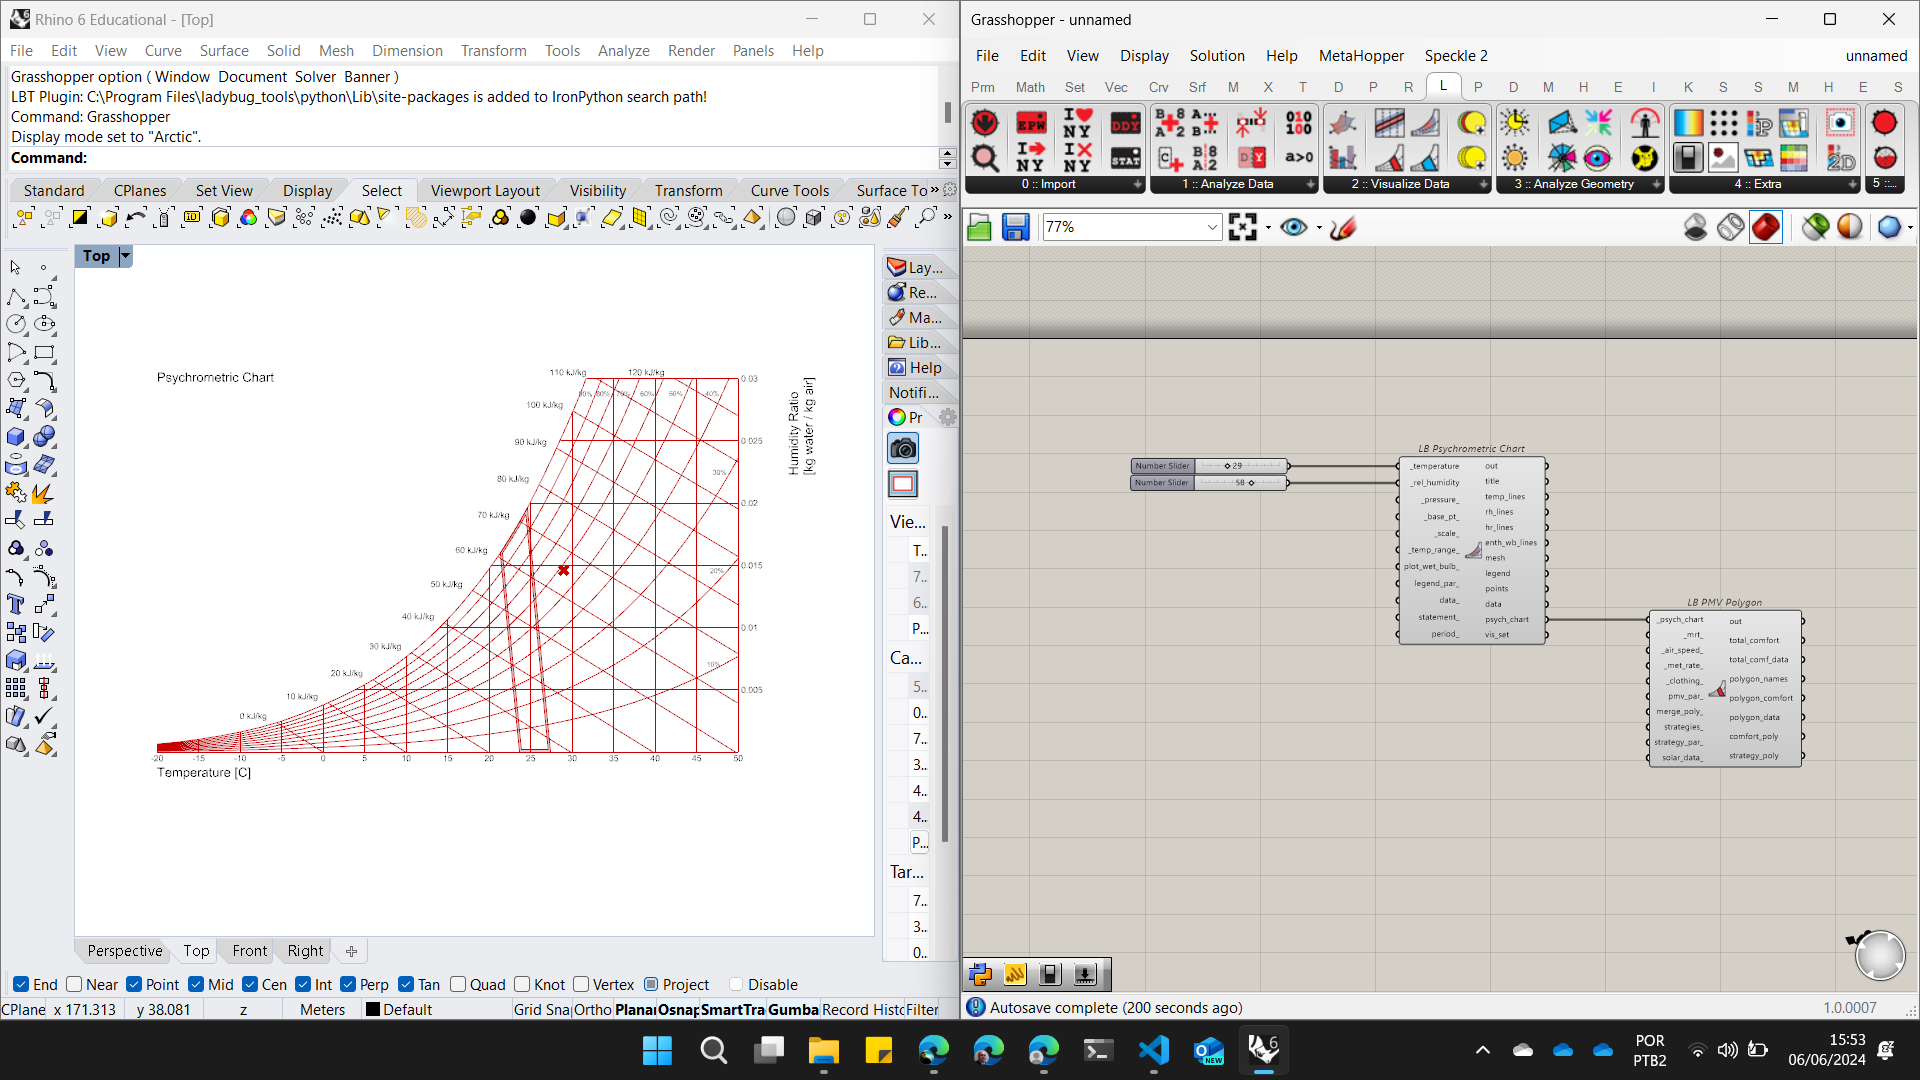Click the Ladybug sunpath icon in Analyze Geometry
1920x1080 pixels.
click(1515, 123)
